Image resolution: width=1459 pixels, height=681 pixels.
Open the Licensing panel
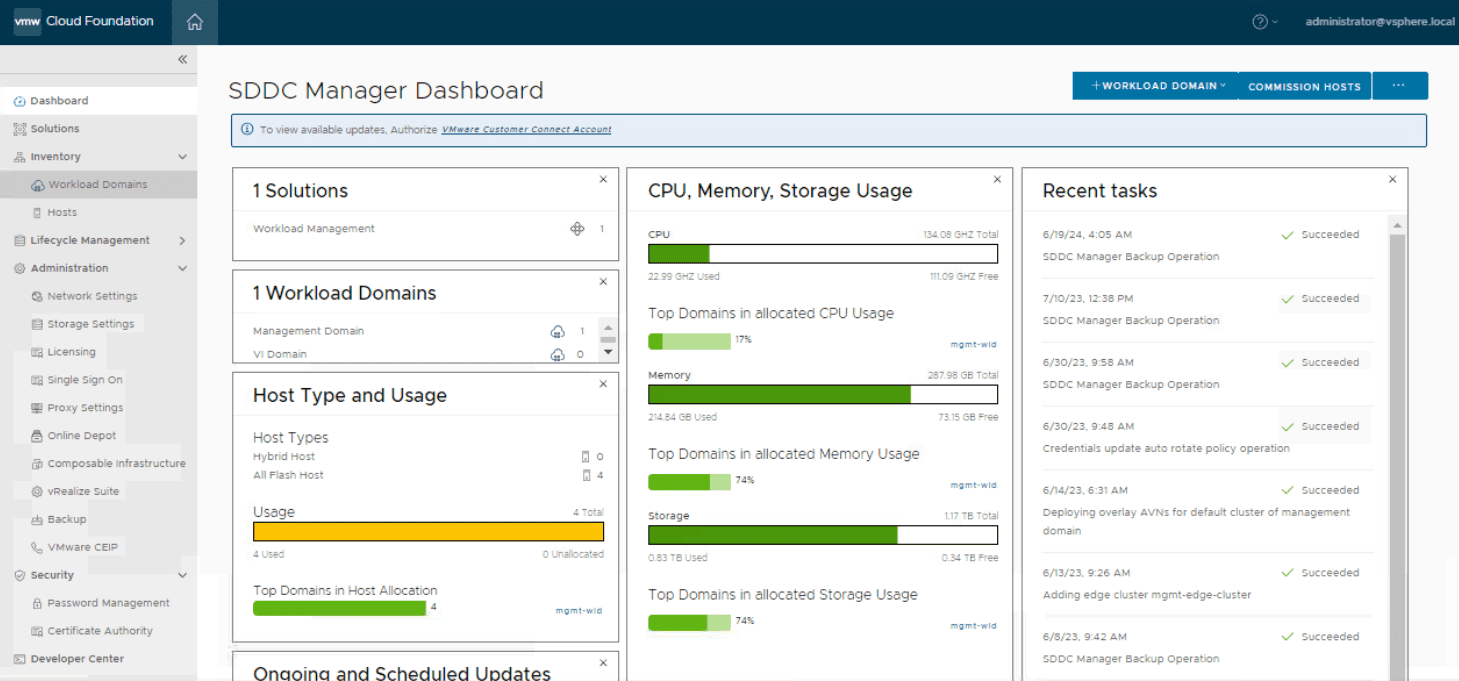click(x=74, y=351)
